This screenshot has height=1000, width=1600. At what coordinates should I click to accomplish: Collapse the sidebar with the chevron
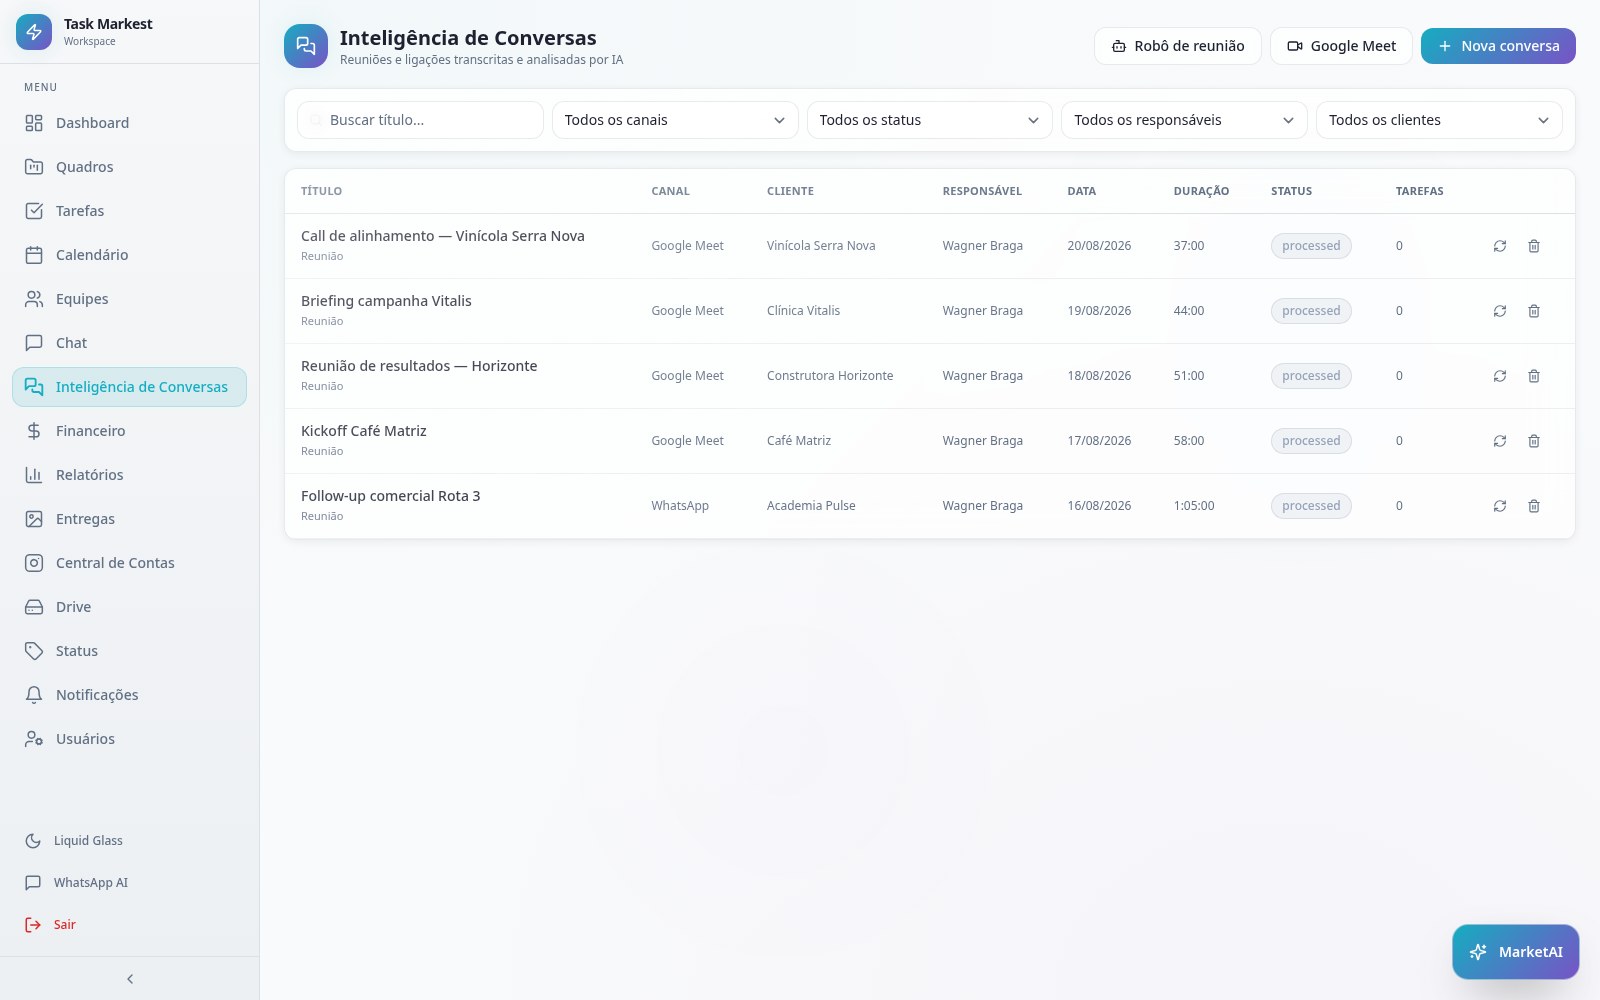point(130,979)
